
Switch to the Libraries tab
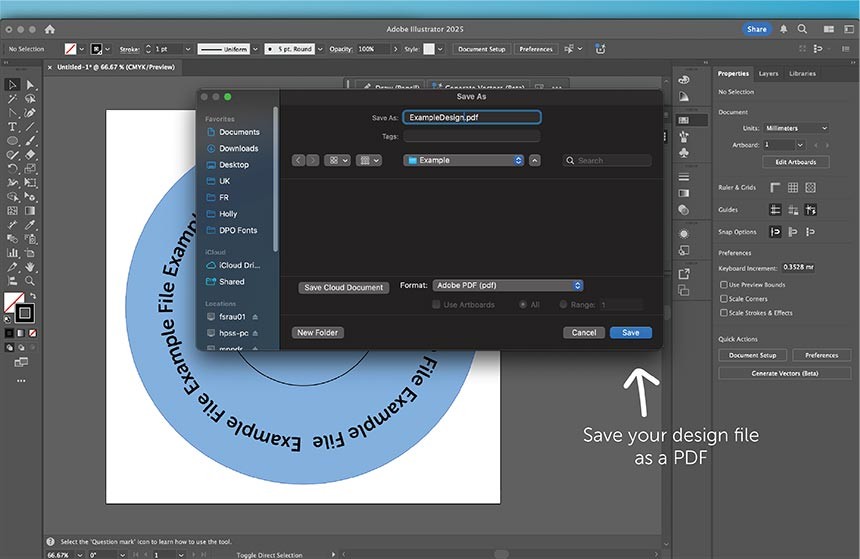pyautogui.click(x=802, y=74)
